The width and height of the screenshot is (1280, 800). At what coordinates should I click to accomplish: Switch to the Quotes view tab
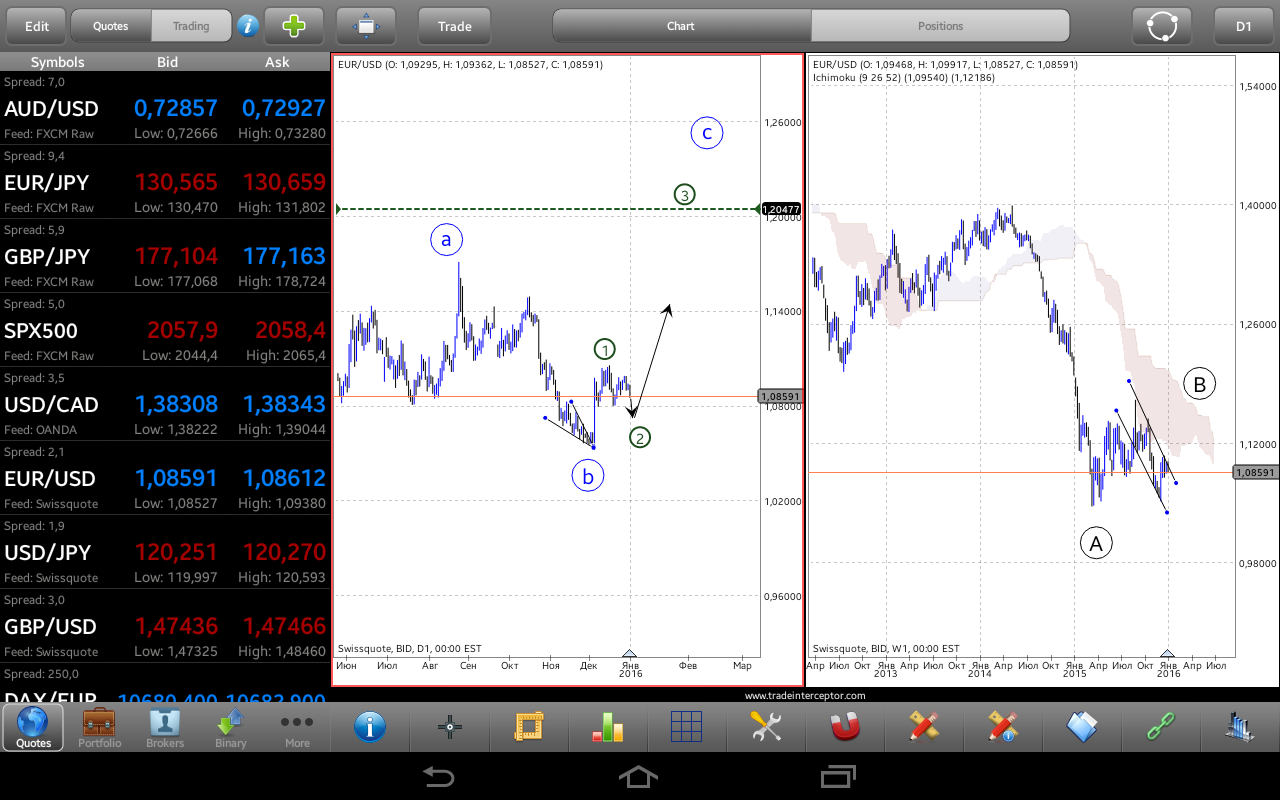coord(111,26)
